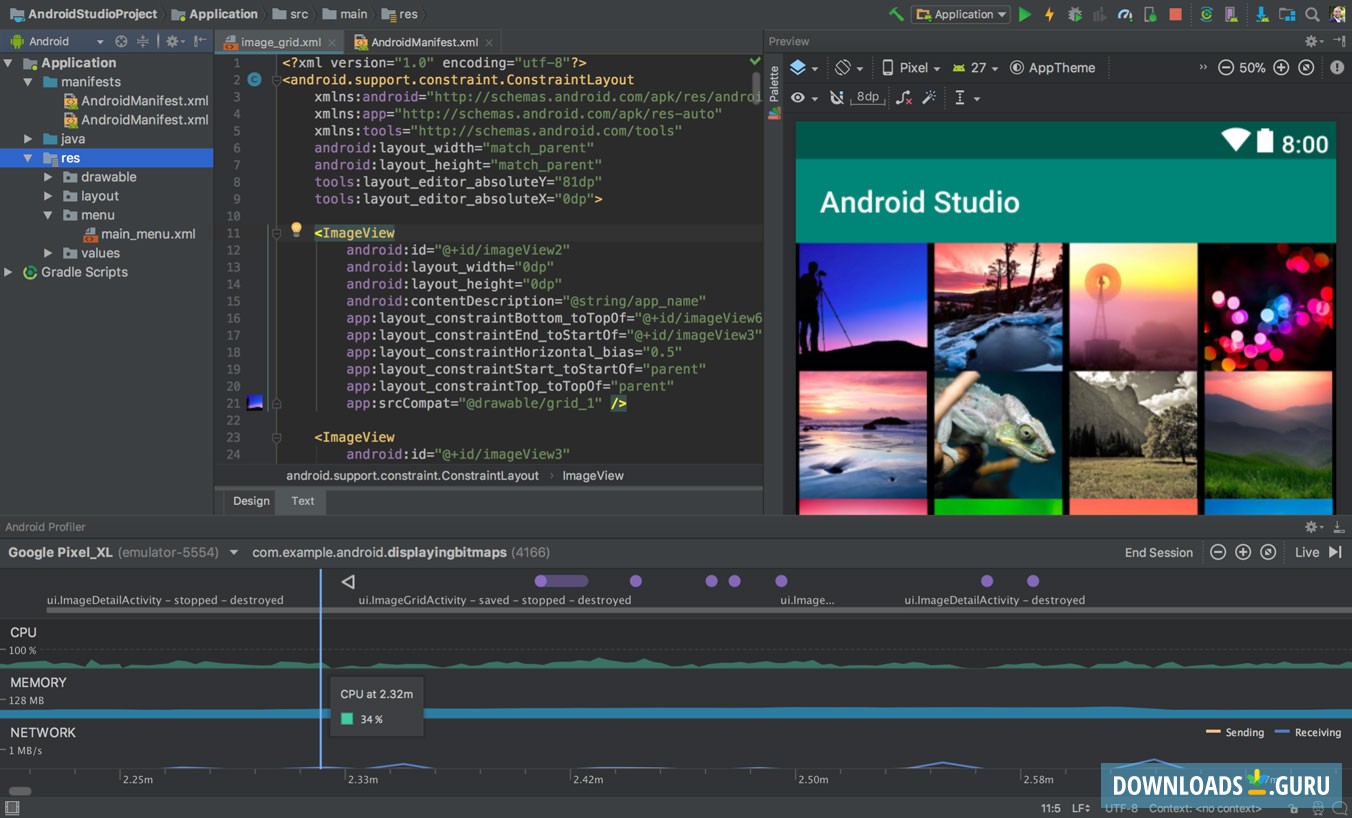The height and width of the screenshot is (818, 1352).
Task: Expand the drawable folder in project tree
Action: tap(48, 177)
